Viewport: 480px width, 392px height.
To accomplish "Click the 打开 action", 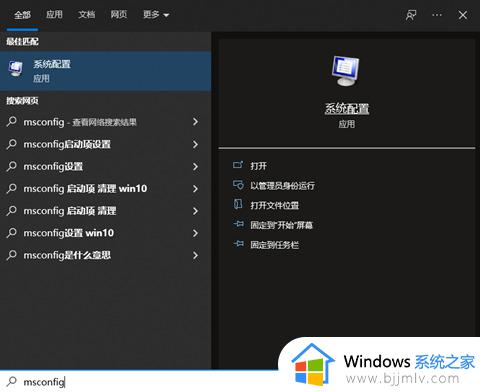I will (258, 166).
